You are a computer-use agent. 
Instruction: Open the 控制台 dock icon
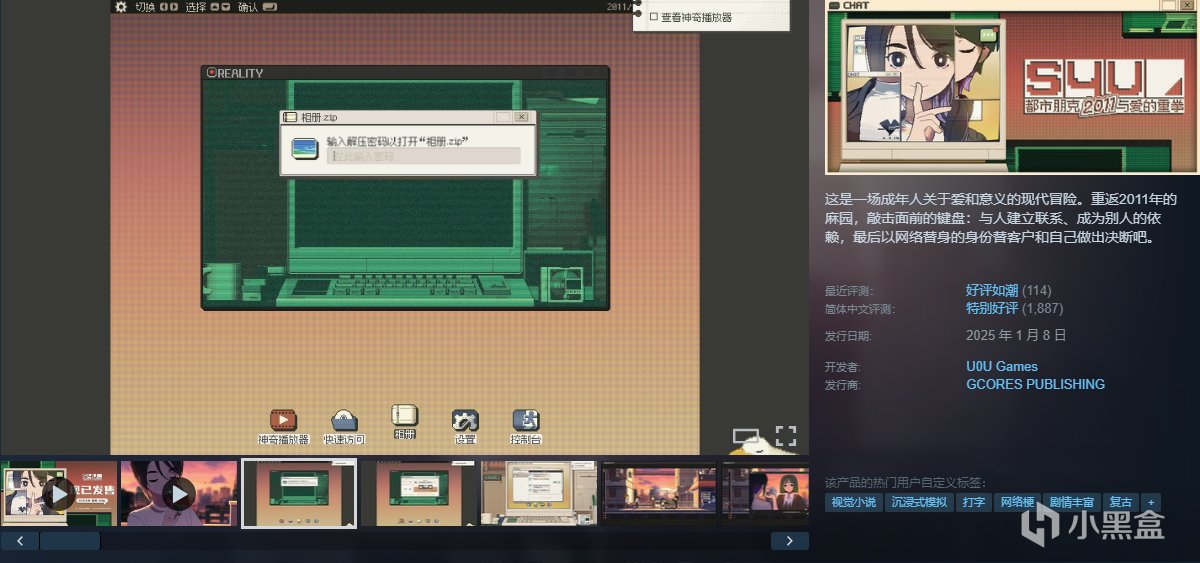[x=526, y=420]
